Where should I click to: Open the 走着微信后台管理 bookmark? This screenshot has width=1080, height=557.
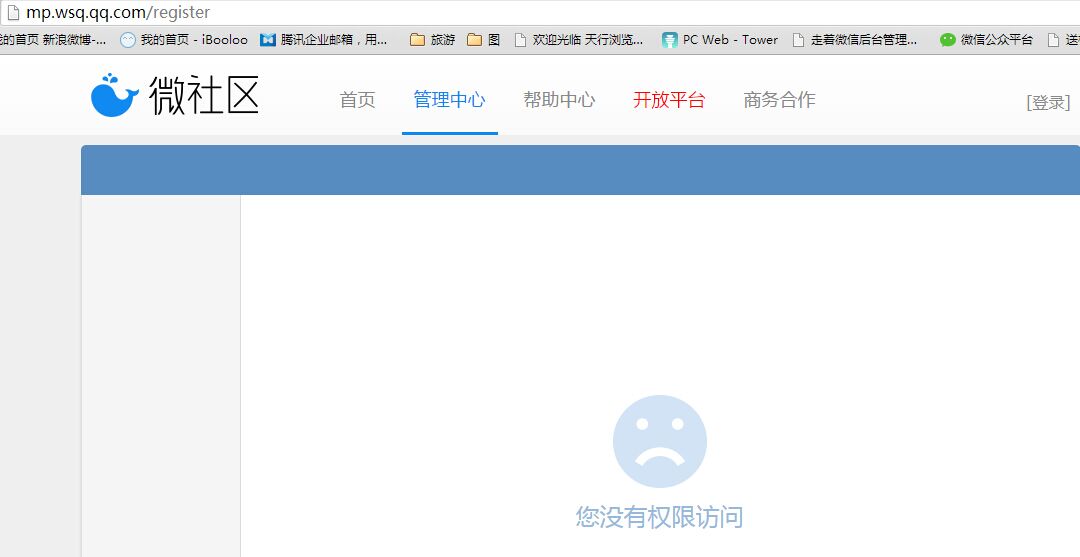[x=855, y=40]
